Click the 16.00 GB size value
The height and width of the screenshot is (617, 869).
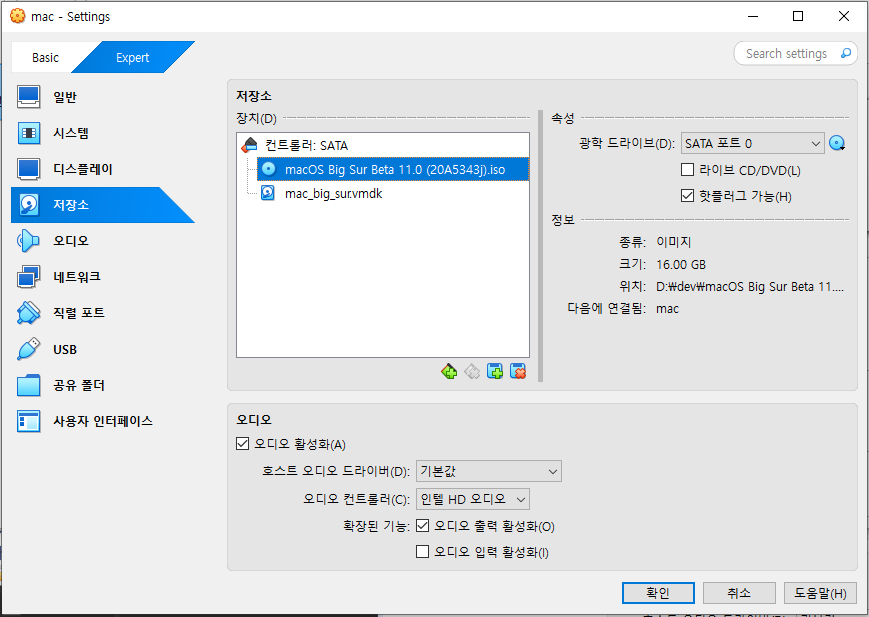pyautogui.click(x=681, y=264)
